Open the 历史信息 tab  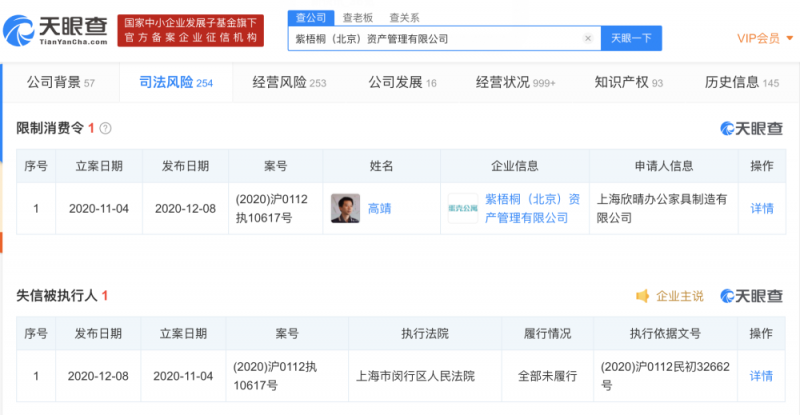pyautogui.click(x=741, y=82)
